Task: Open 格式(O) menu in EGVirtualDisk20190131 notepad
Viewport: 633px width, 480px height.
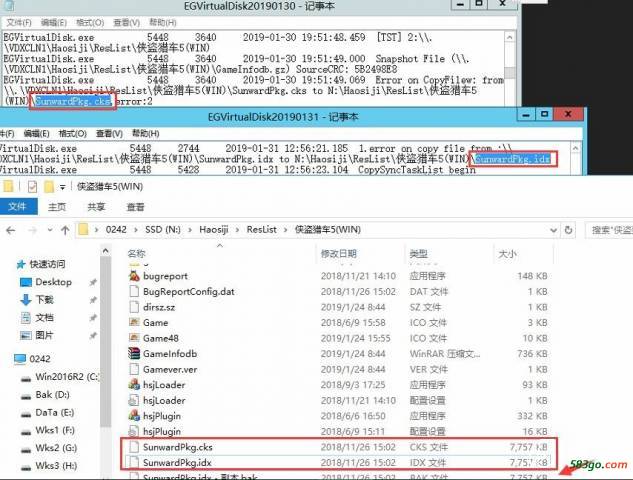Action: pyautogui.click(x=72, y=134)
